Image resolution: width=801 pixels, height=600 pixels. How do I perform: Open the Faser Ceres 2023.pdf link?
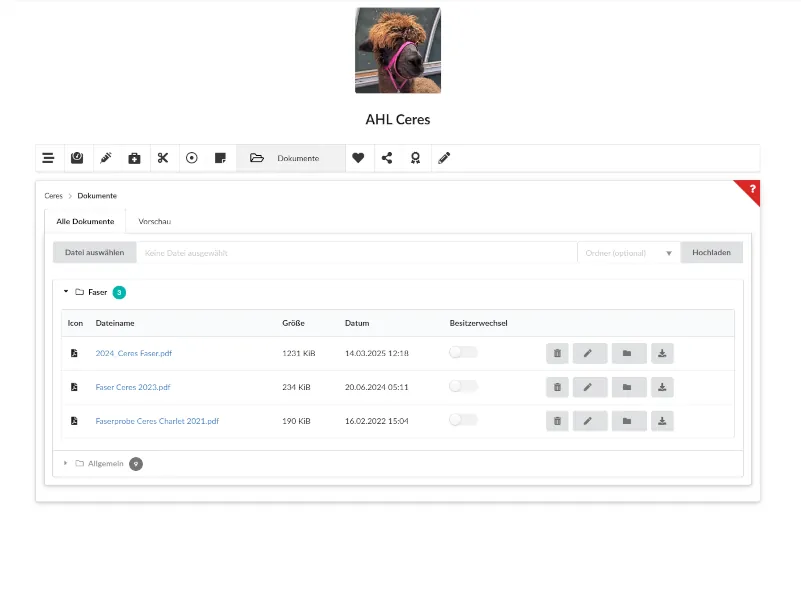[133, 387]
